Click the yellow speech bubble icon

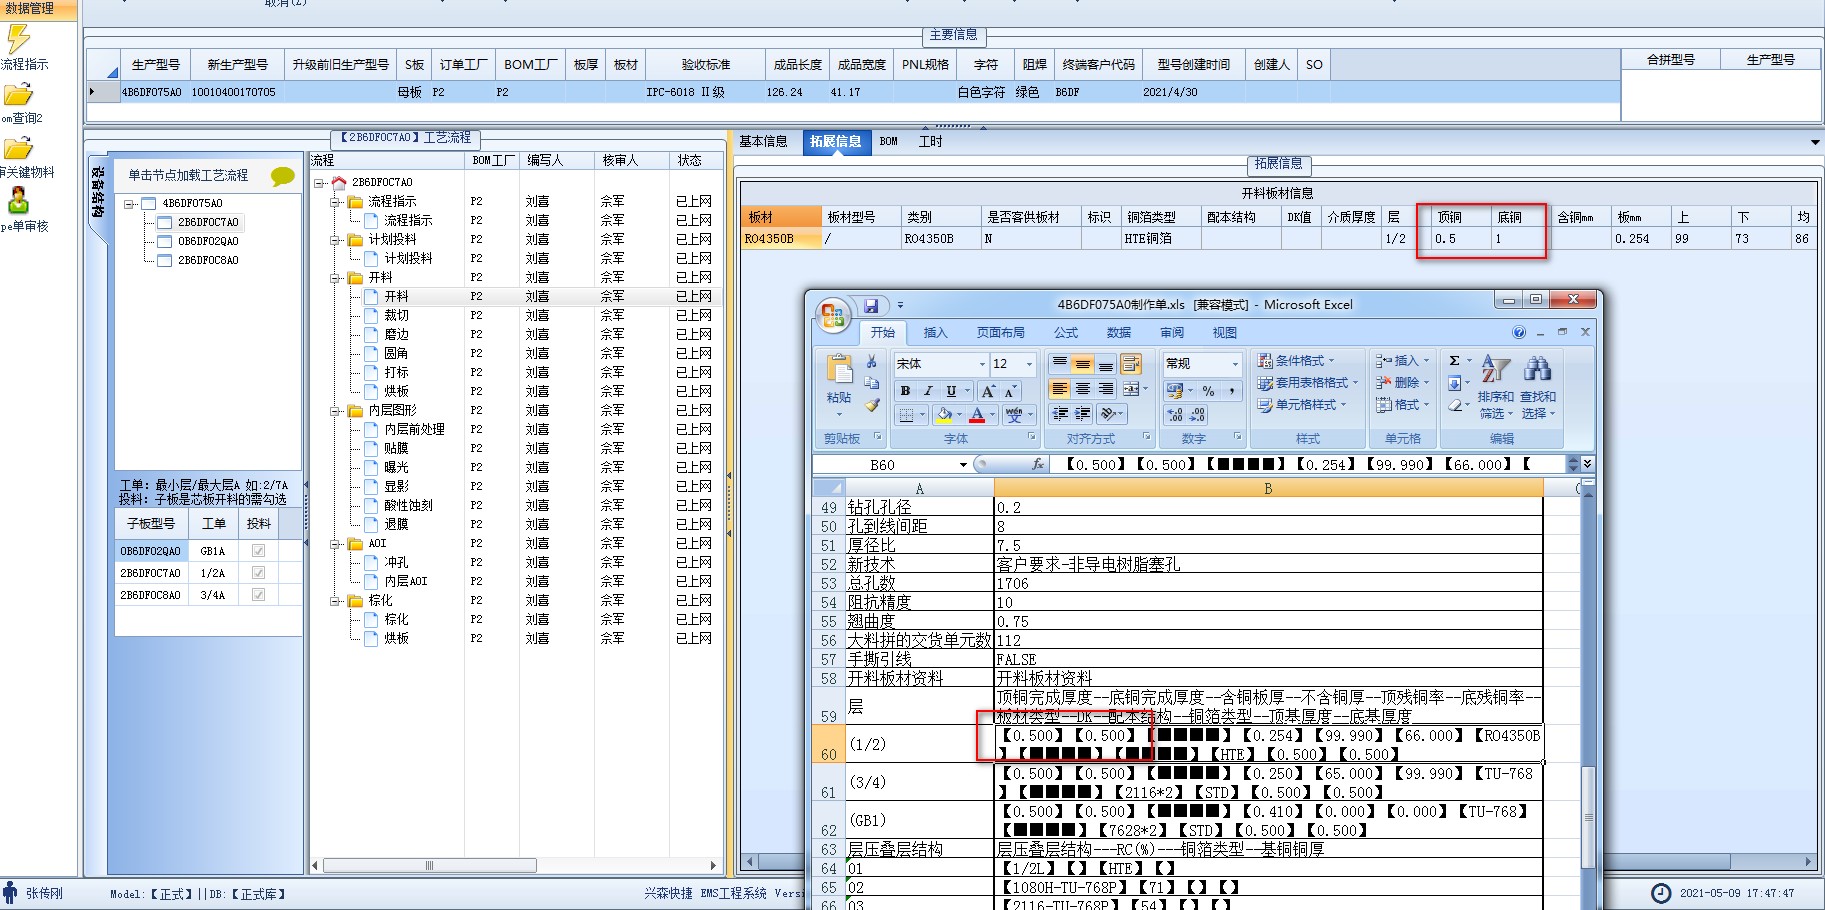(x=283, y=177)
